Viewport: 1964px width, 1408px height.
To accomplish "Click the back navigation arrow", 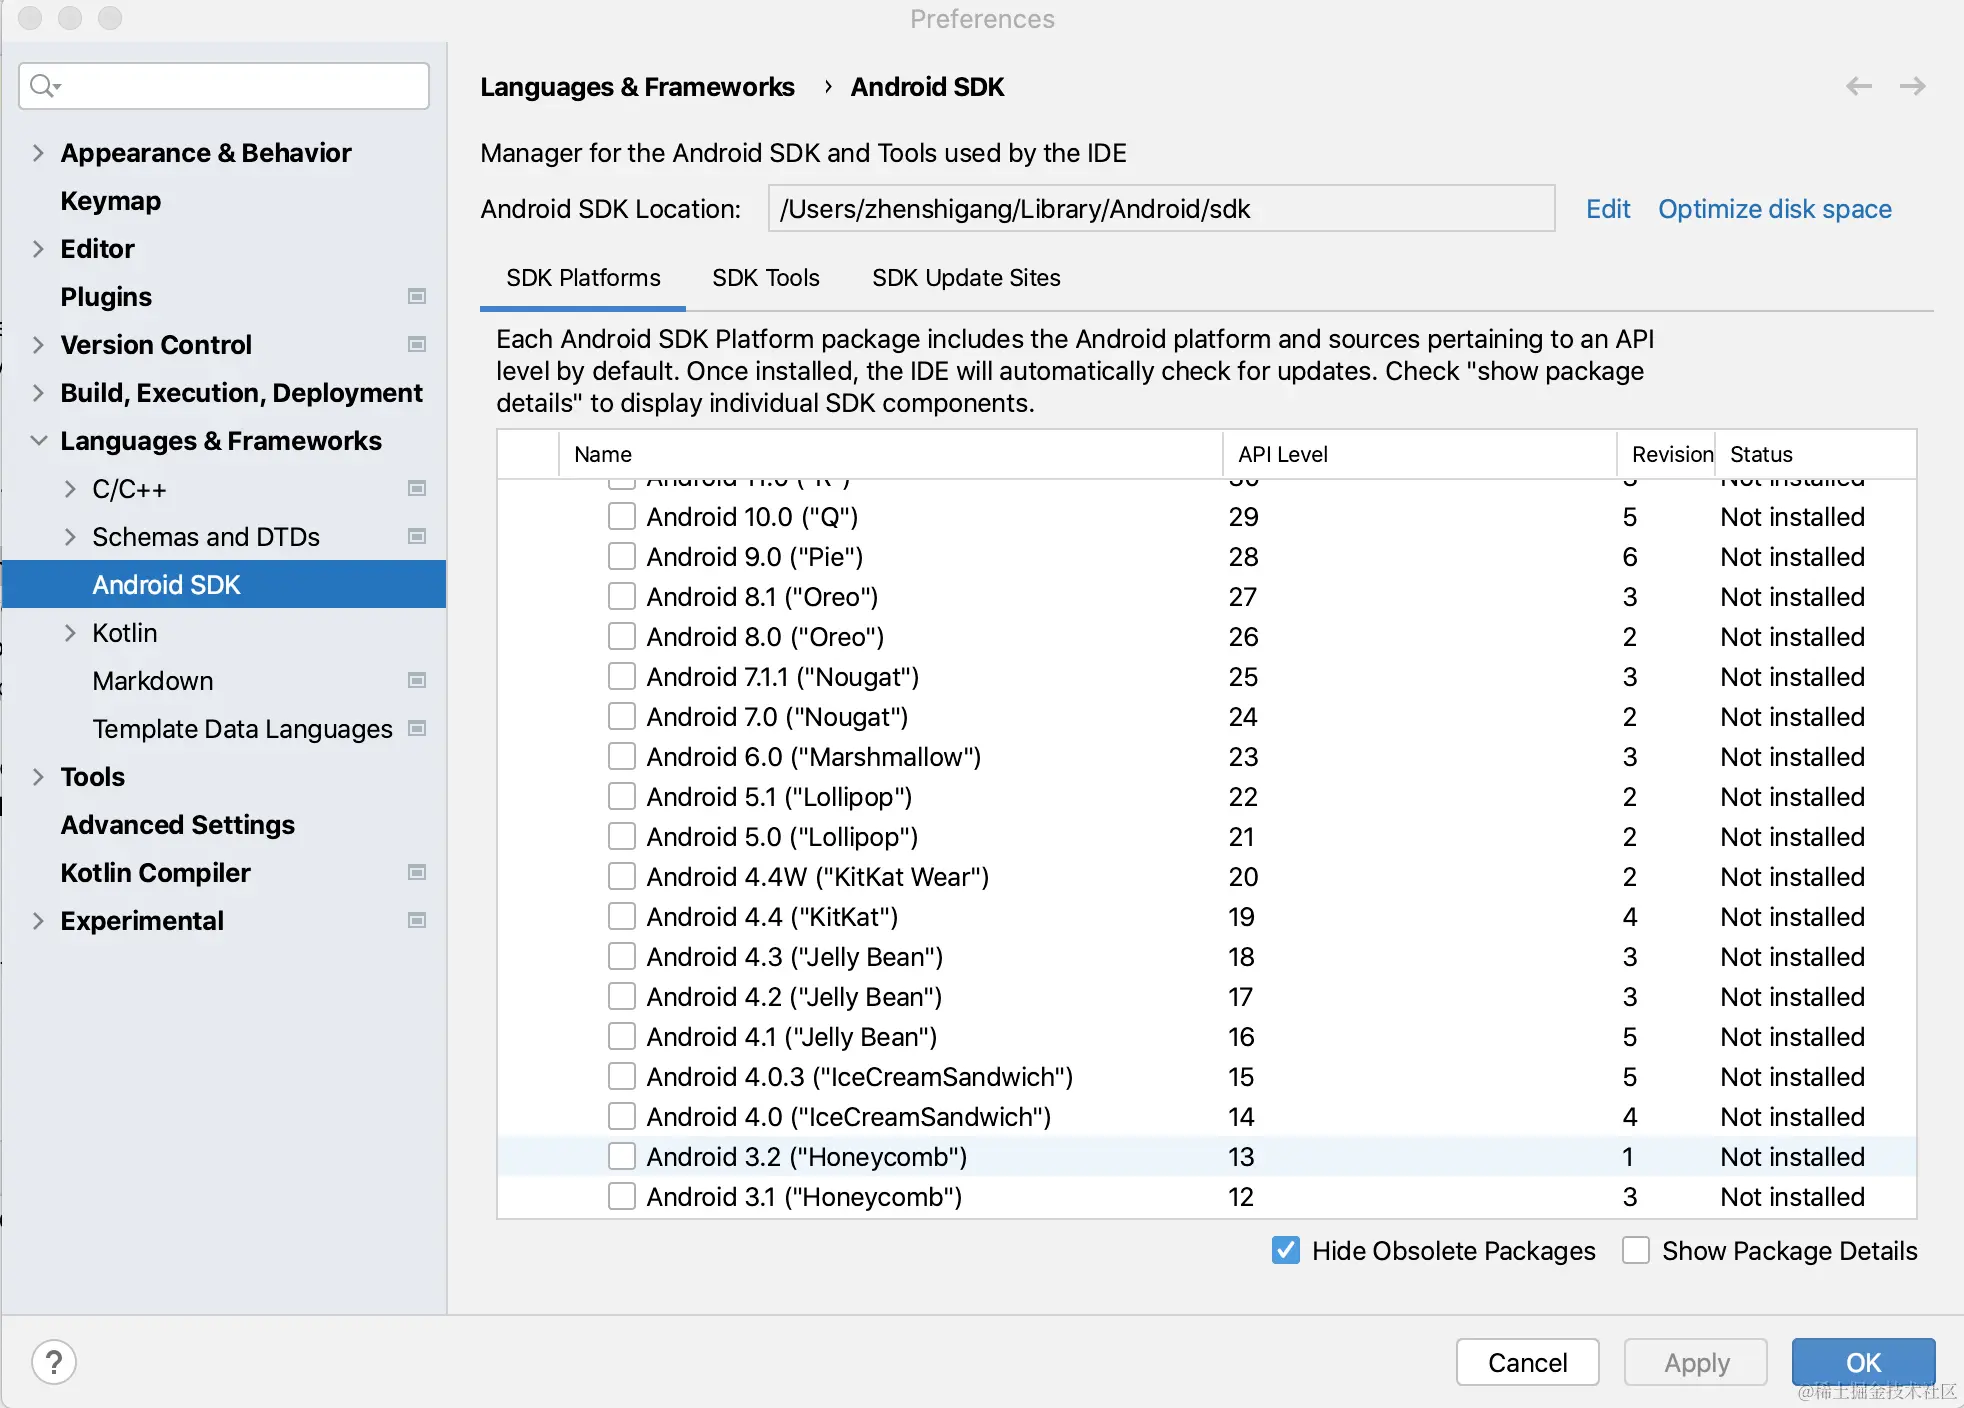I will [1859, 87].
